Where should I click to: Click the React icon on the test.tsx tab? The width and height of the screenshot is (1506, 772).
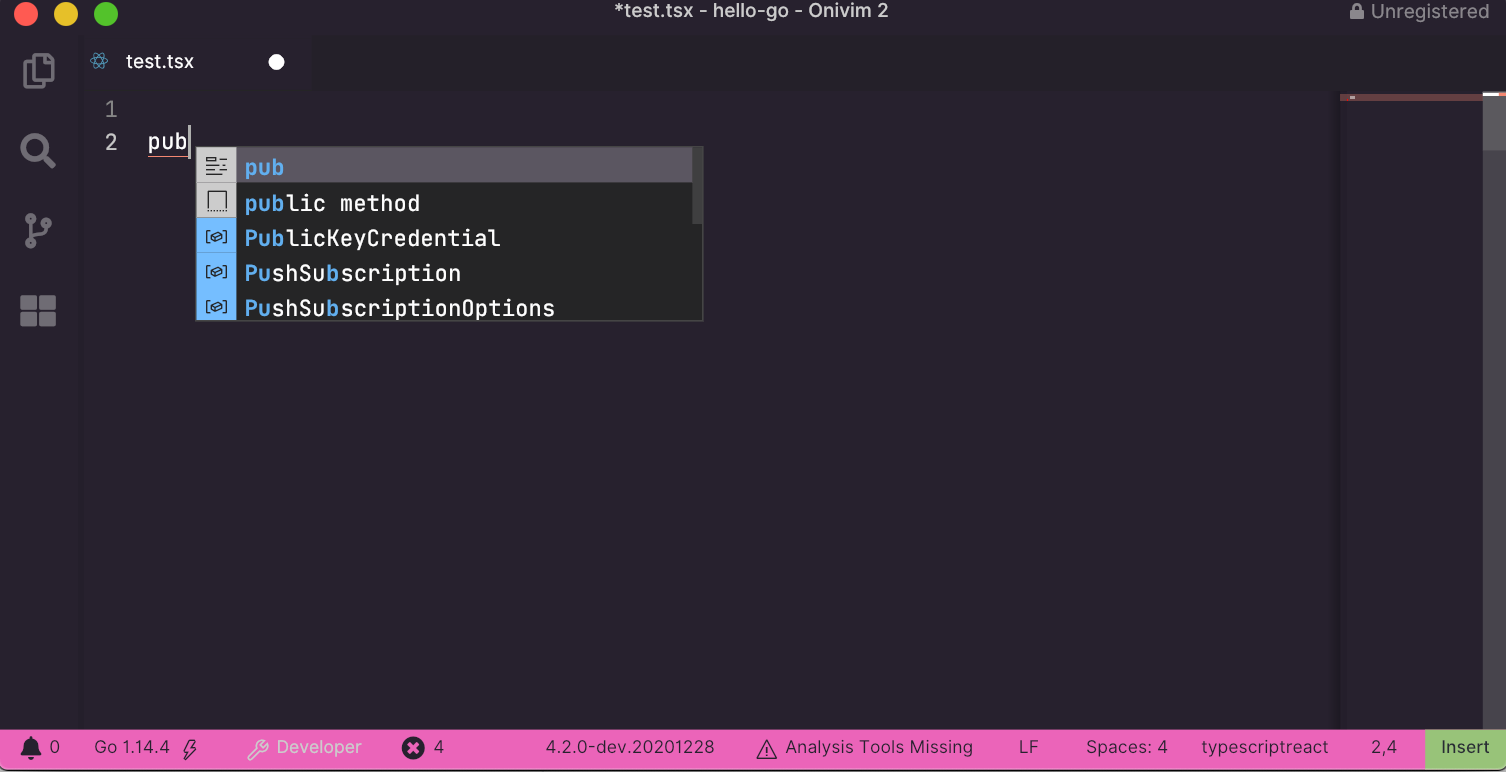click(98, 61)
